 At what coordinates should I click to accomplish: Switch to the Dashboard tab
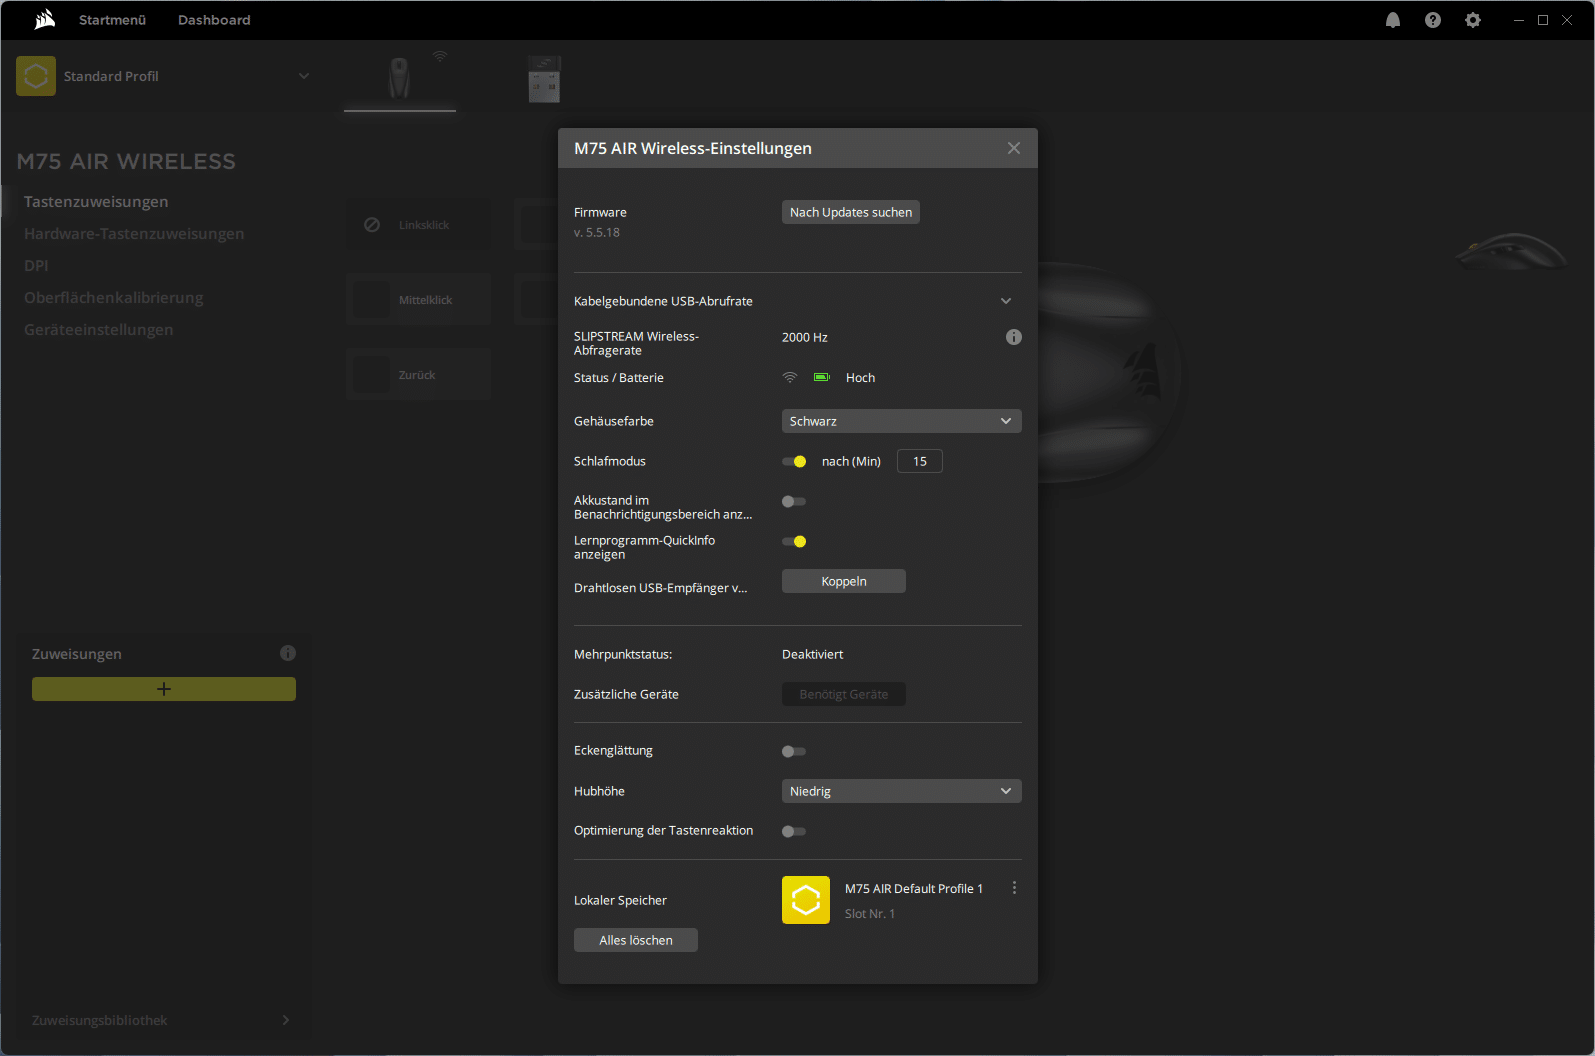pyautogui.click(x=214, y=20)
